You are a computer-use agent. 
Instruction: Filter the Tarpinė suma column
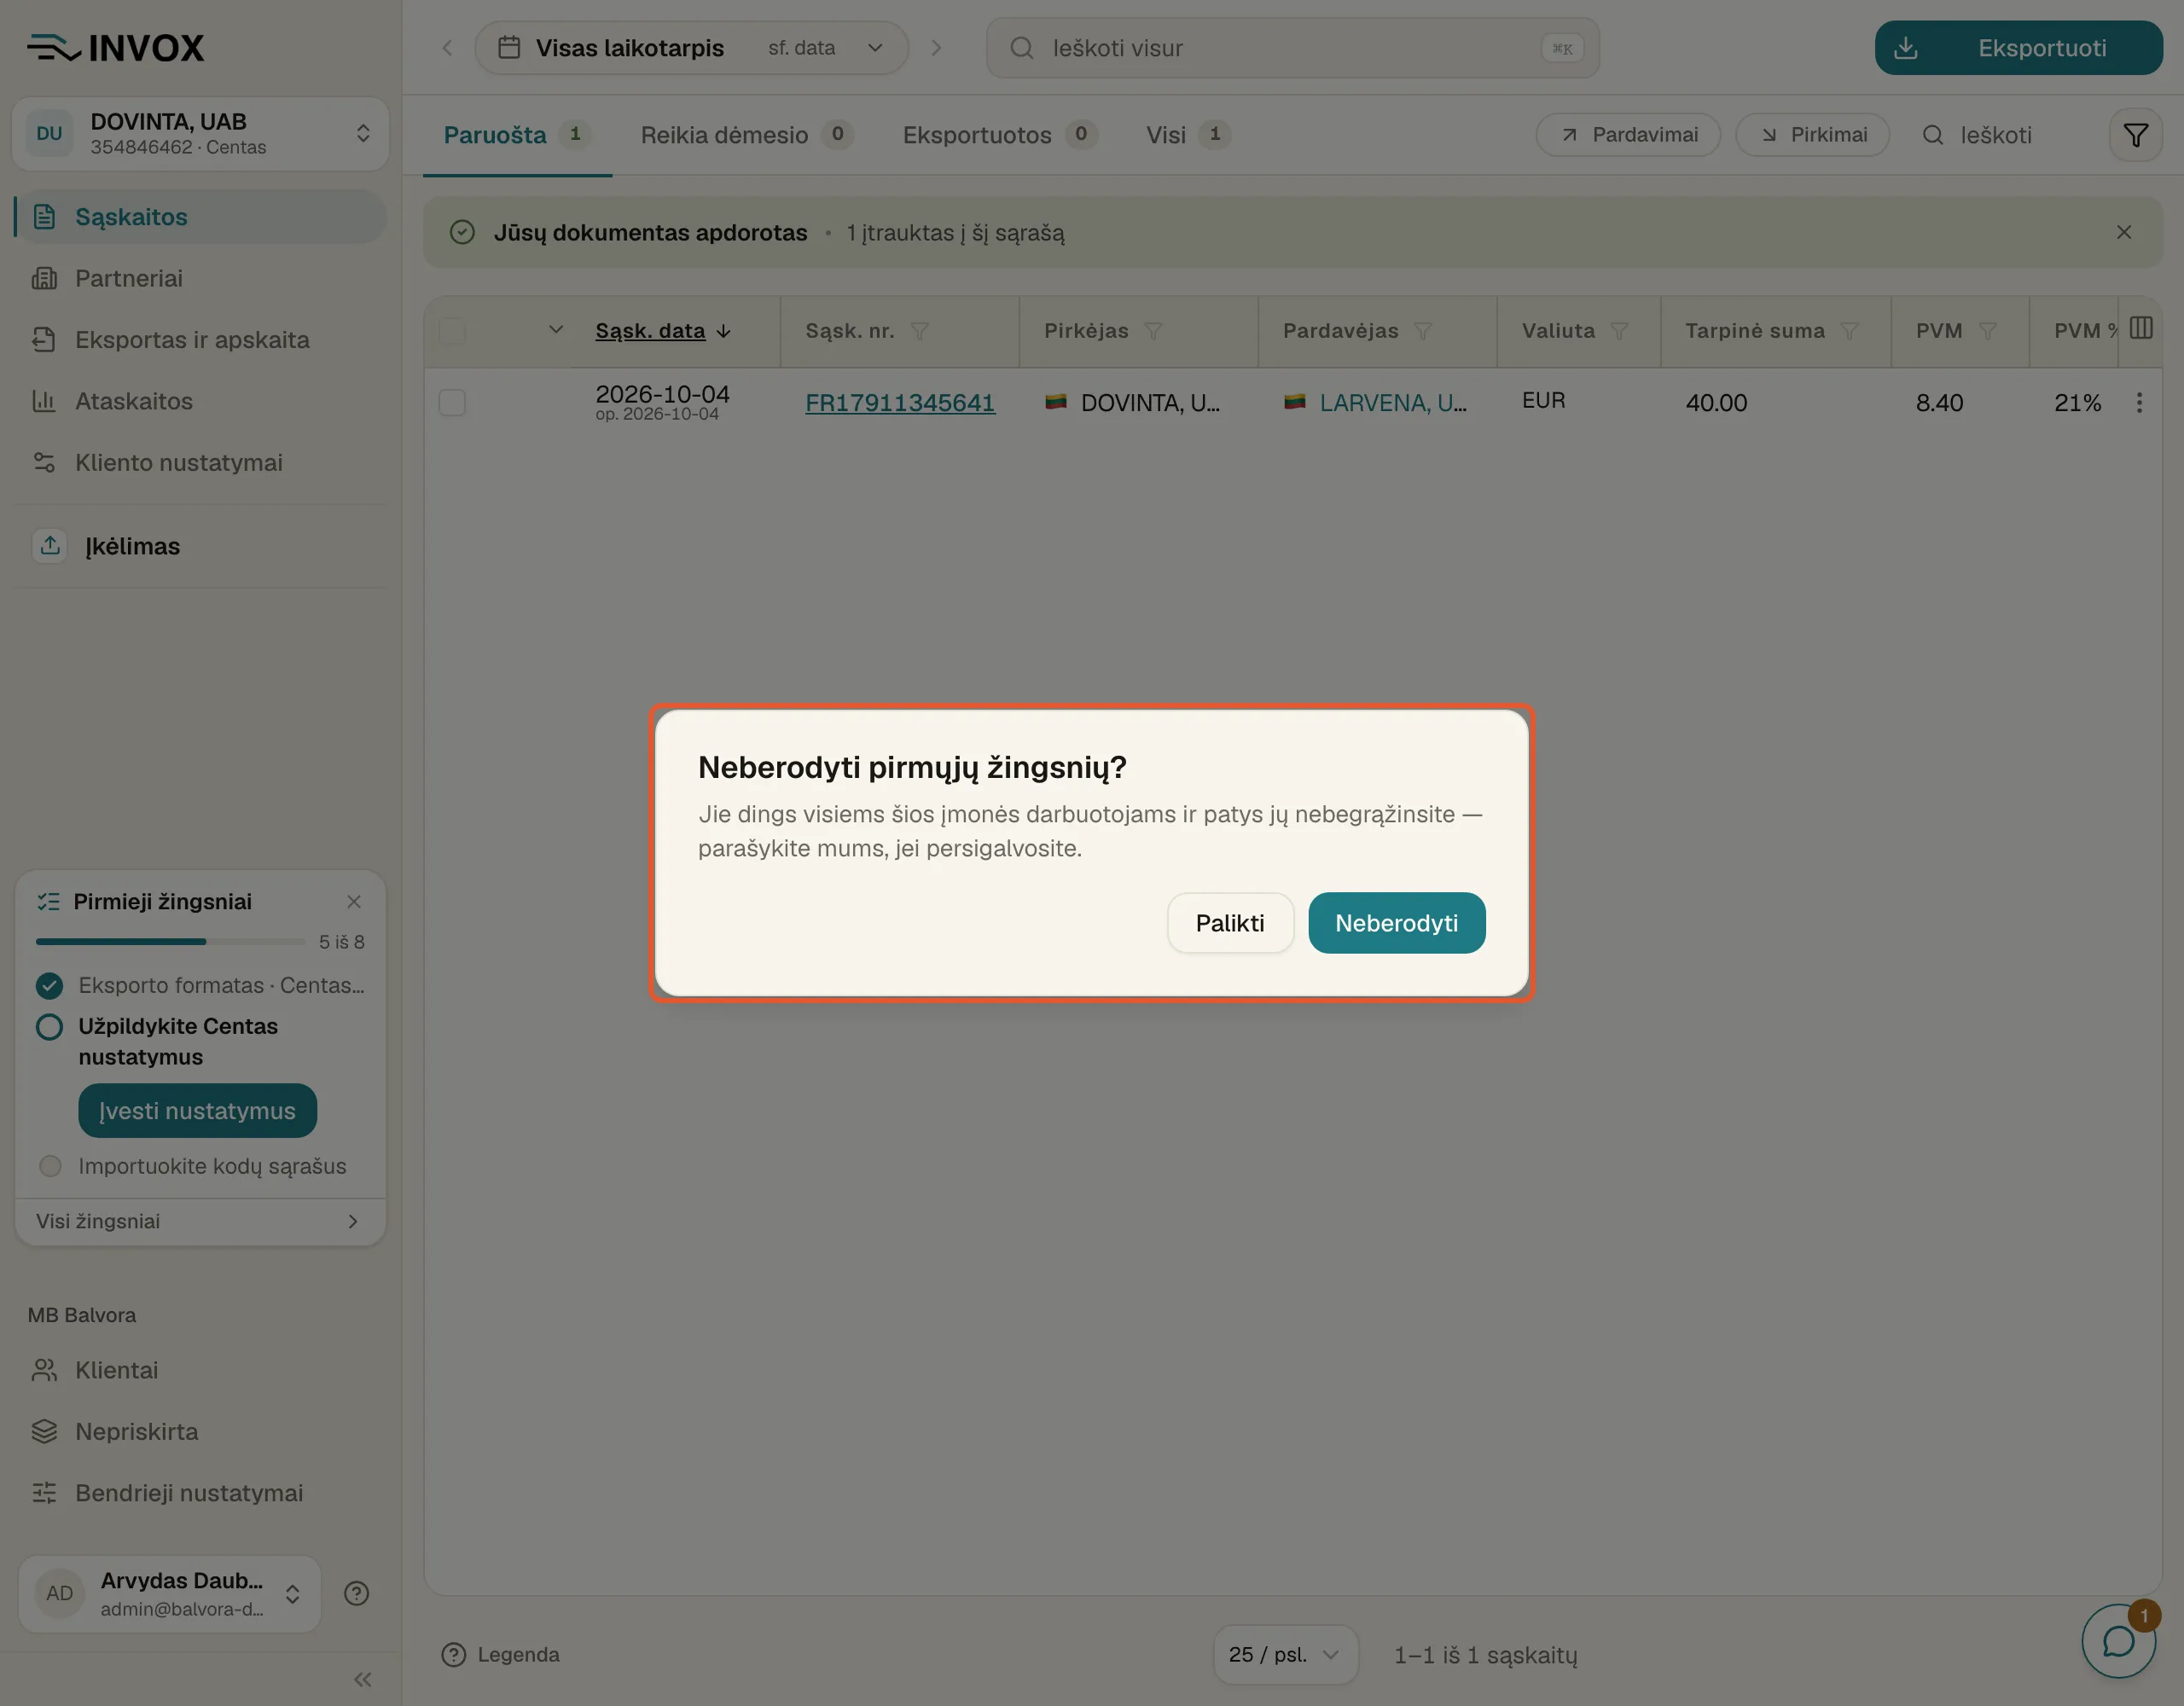[x=1849, y=331]
